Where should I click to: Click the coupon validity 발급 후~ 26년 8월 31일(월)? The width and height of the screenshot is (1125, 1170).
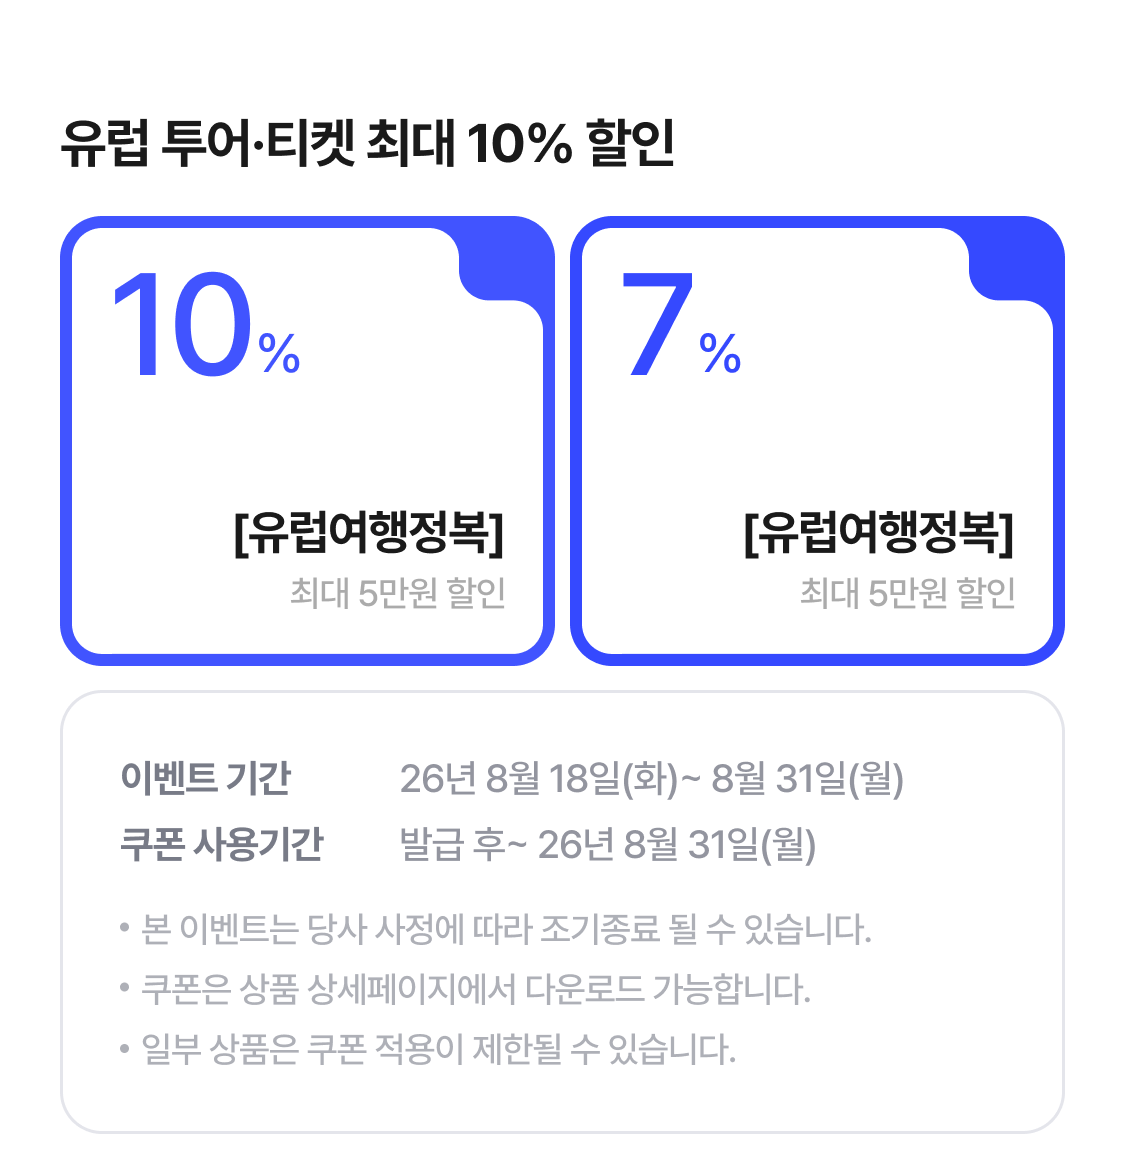(x=608, y=845)
